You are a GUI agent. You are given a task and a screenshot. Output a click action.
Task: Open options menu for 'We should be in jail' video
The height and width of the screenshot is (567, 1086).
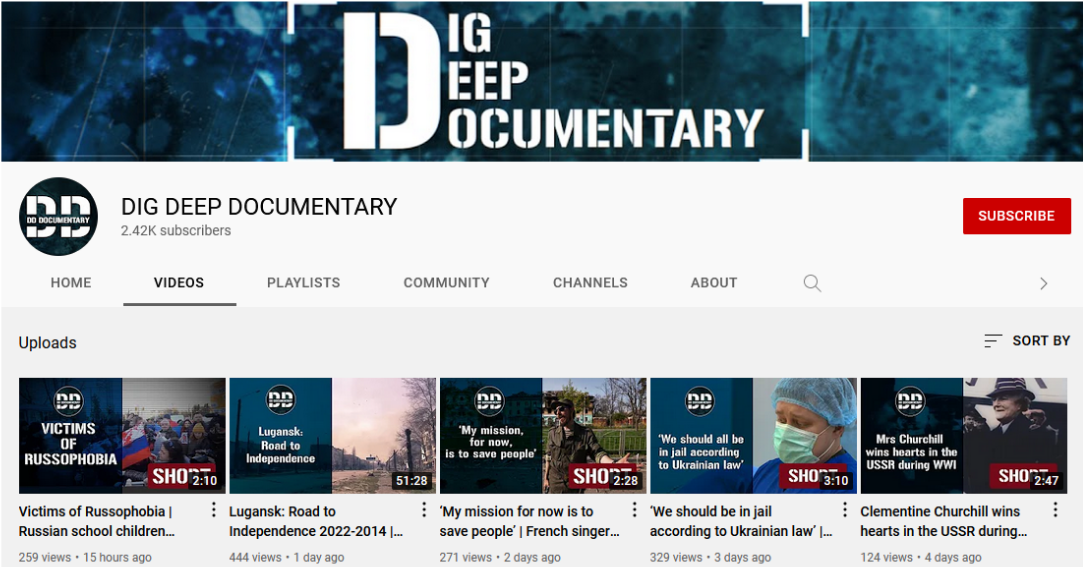(x=845, y=510)
